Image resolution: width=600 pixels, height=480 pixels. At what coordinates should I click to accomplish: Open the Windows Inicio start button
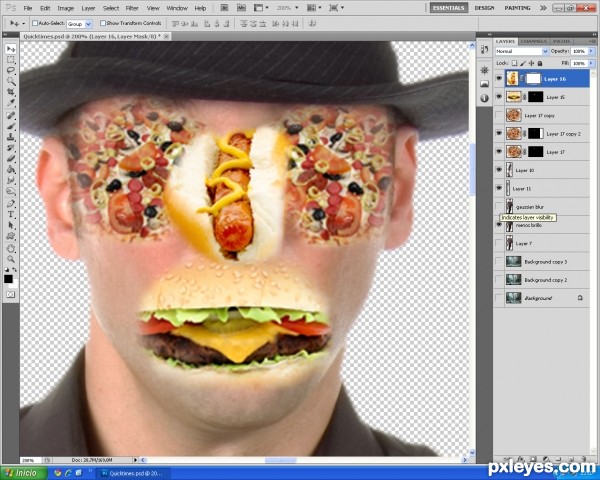coord(24,473)
